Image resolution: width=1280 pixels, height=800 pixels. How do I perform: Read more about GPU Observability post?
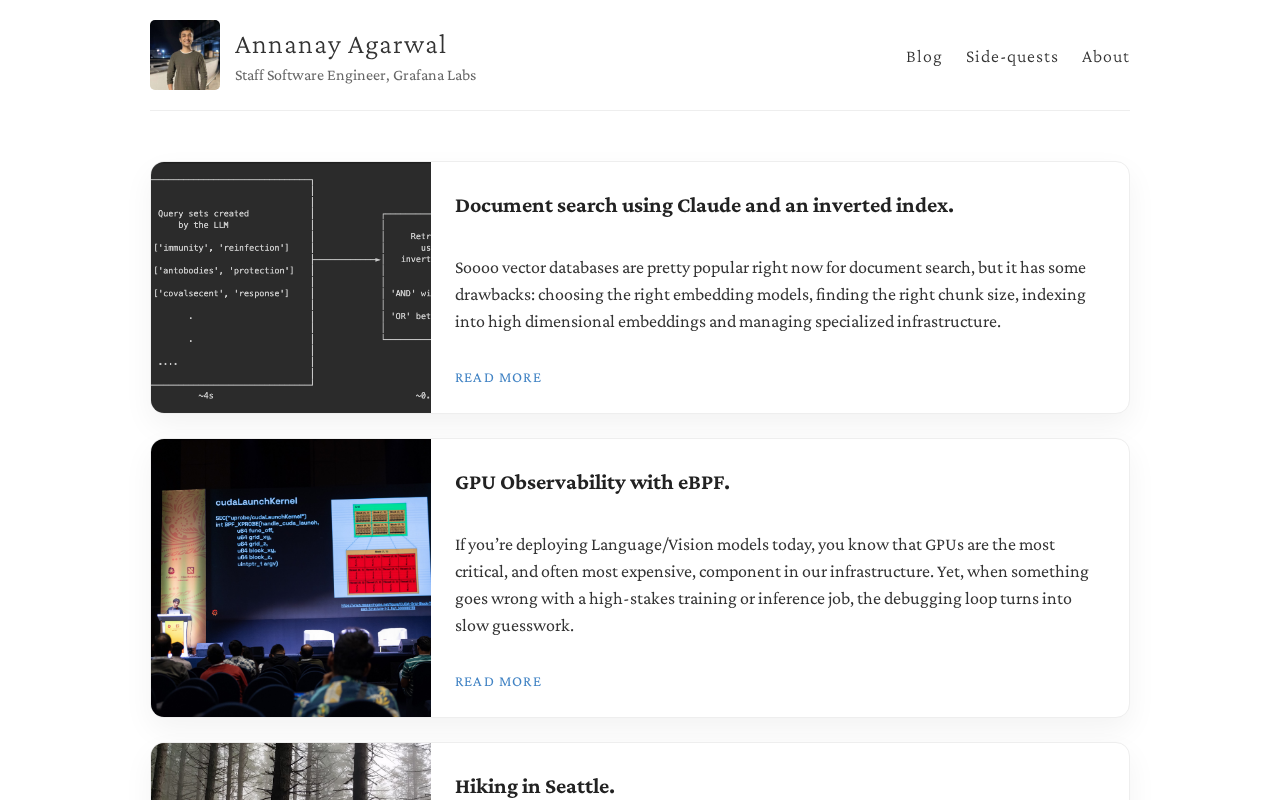pyautogui.click(x=498, y=681)
